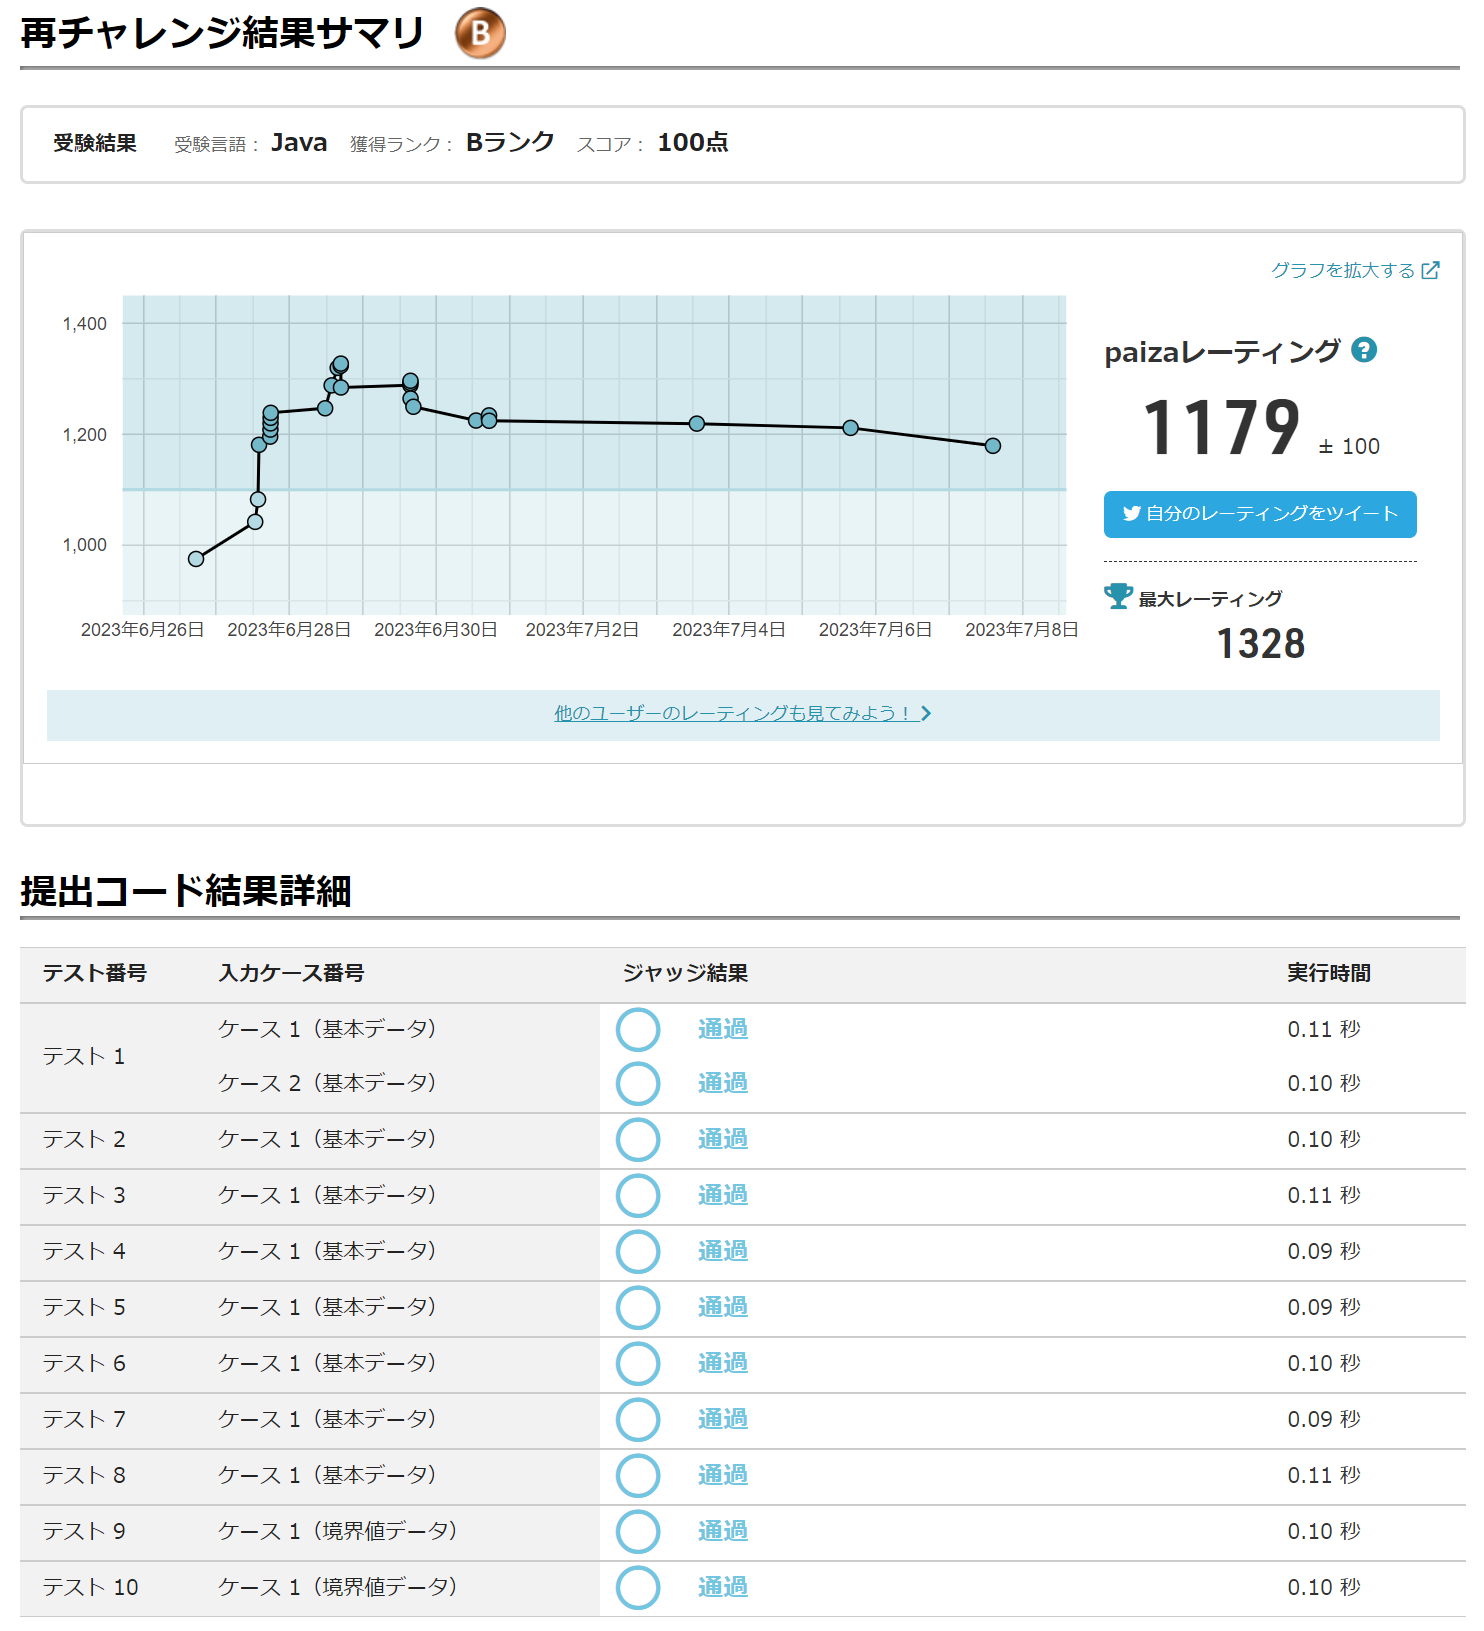Click the pass circle for Test 1 Case 2
This screenshot has height=1631, width=1484.
pyautogui.click(x=638, y=1083)
